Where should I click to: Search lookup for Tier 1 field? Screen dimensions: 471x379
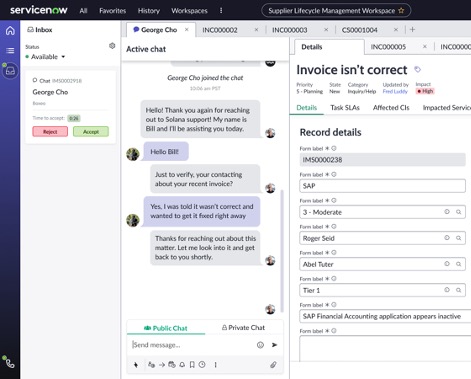click(x=459, y=290)
